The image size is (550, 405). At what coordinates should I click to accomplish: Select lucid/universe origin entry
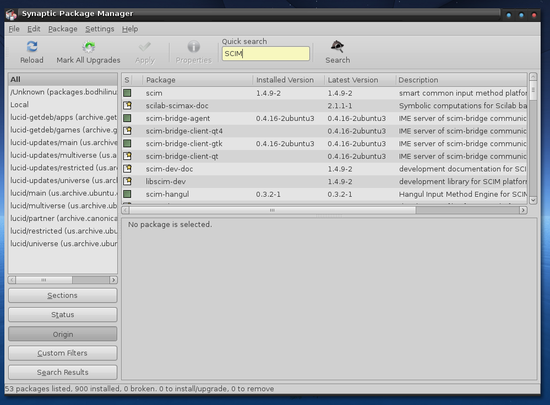tap(63, 243)
